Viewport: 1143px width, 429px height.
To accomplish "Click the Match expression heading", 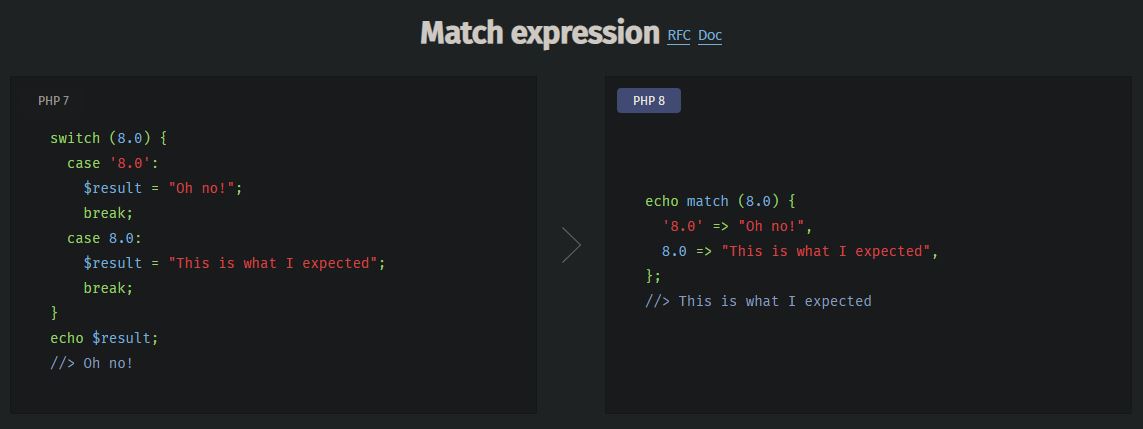I will [540, 33].
